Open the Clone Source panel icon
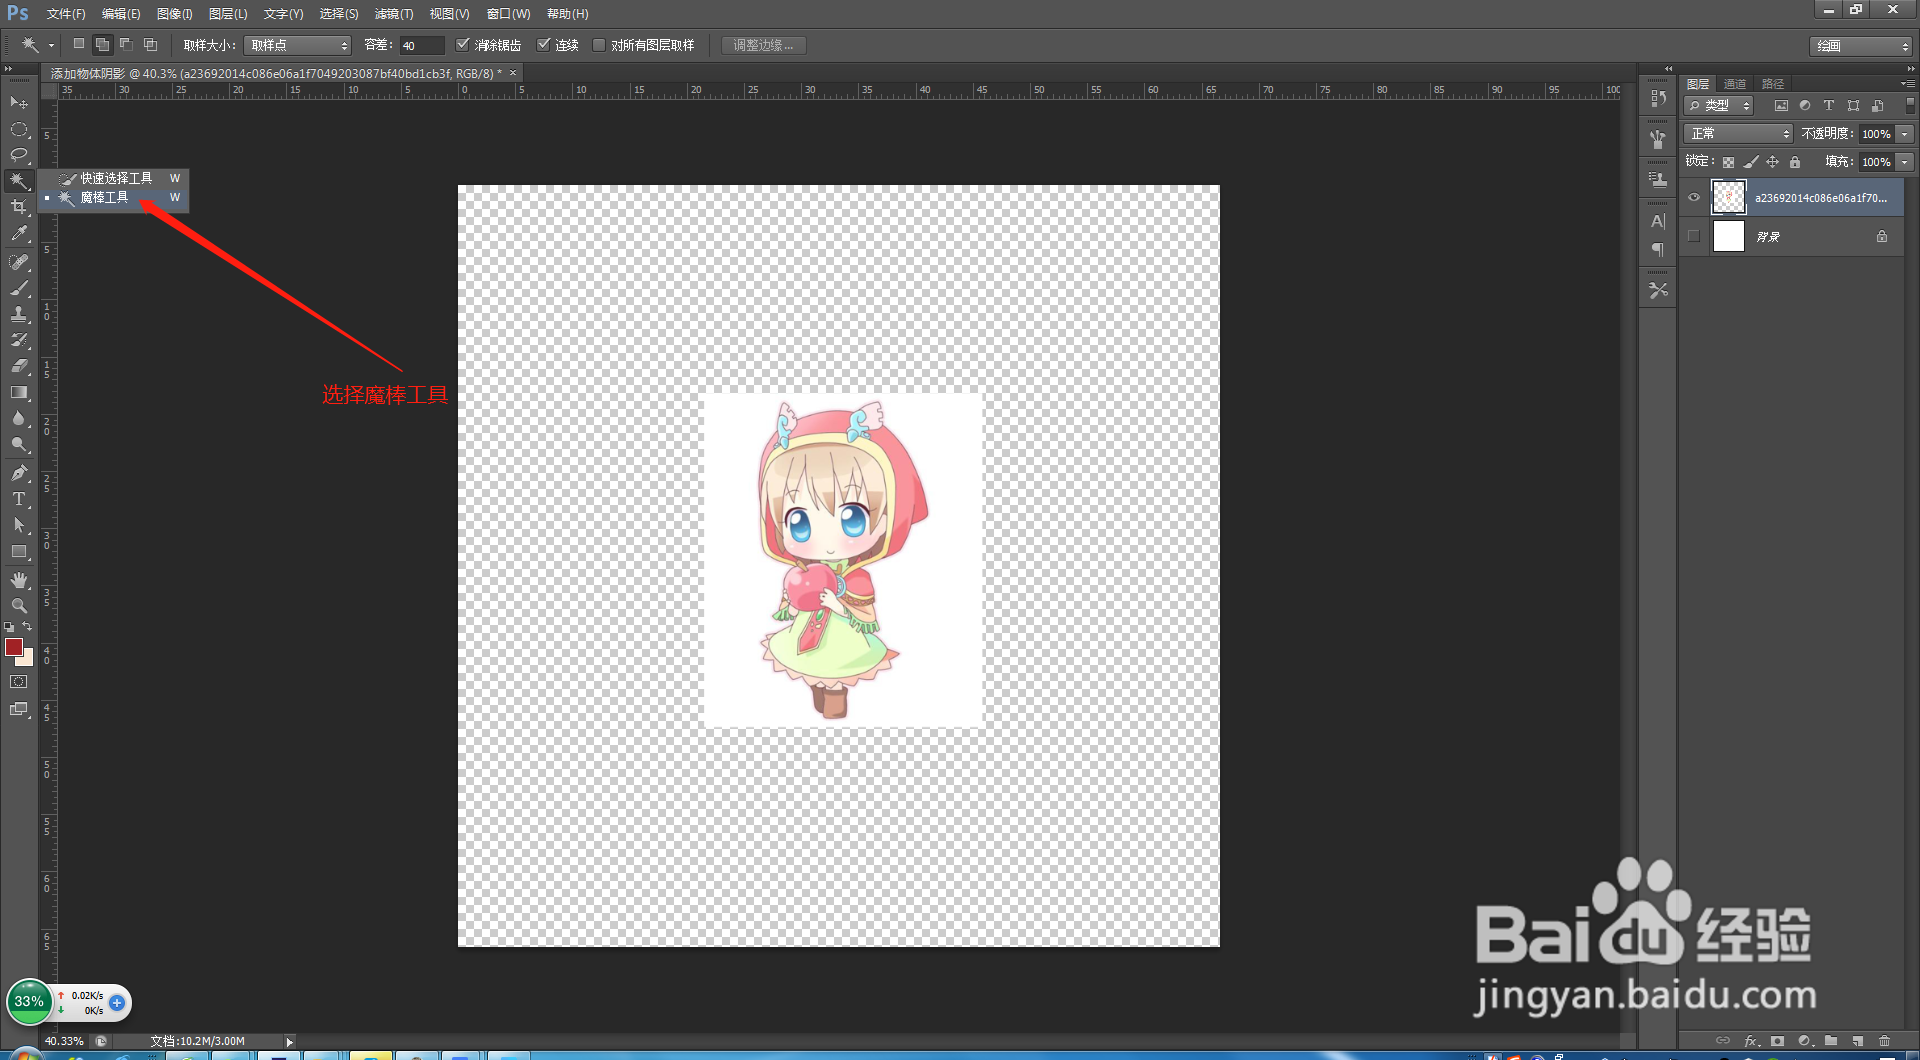Image resolution: width=1920 pixels, height=1060 pixels. pos(1658,180)
